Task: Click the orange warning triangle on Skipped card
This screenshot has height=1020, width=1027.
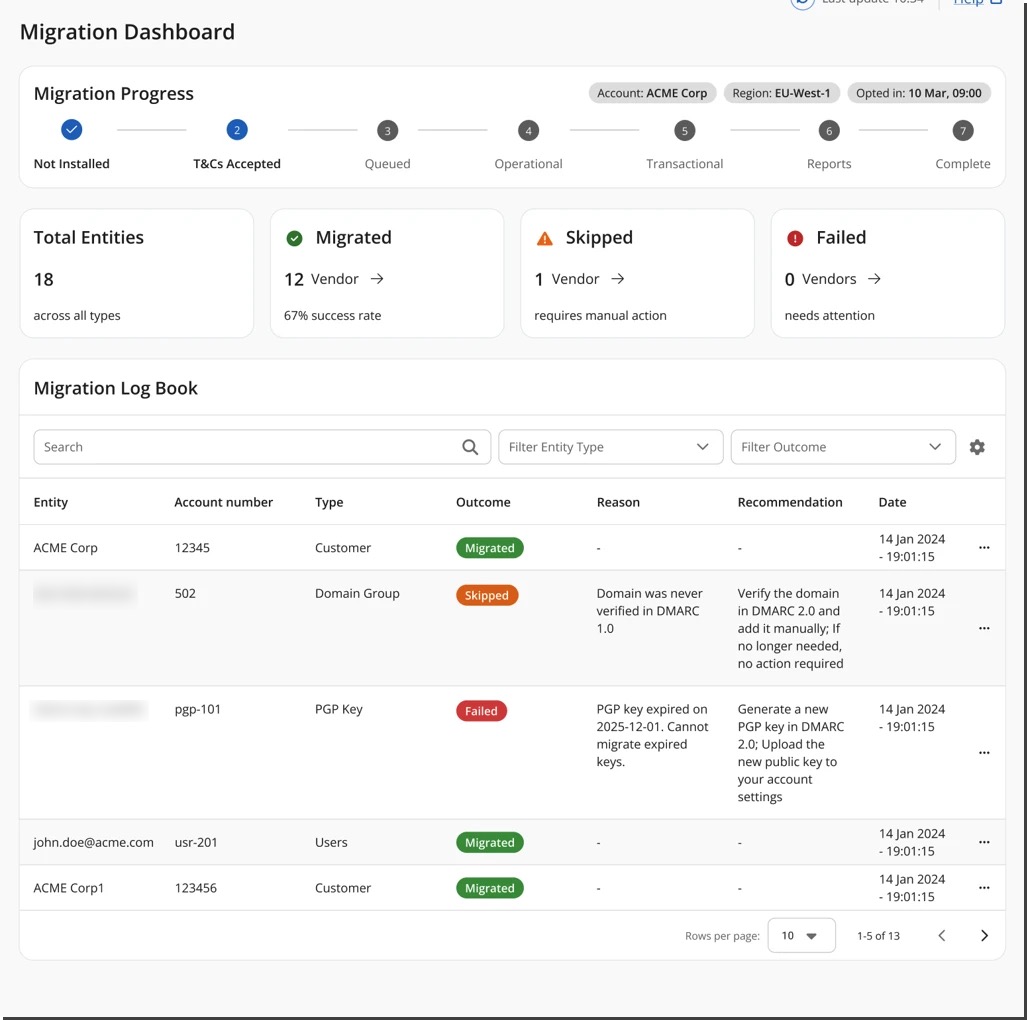Action: point(545,238)
